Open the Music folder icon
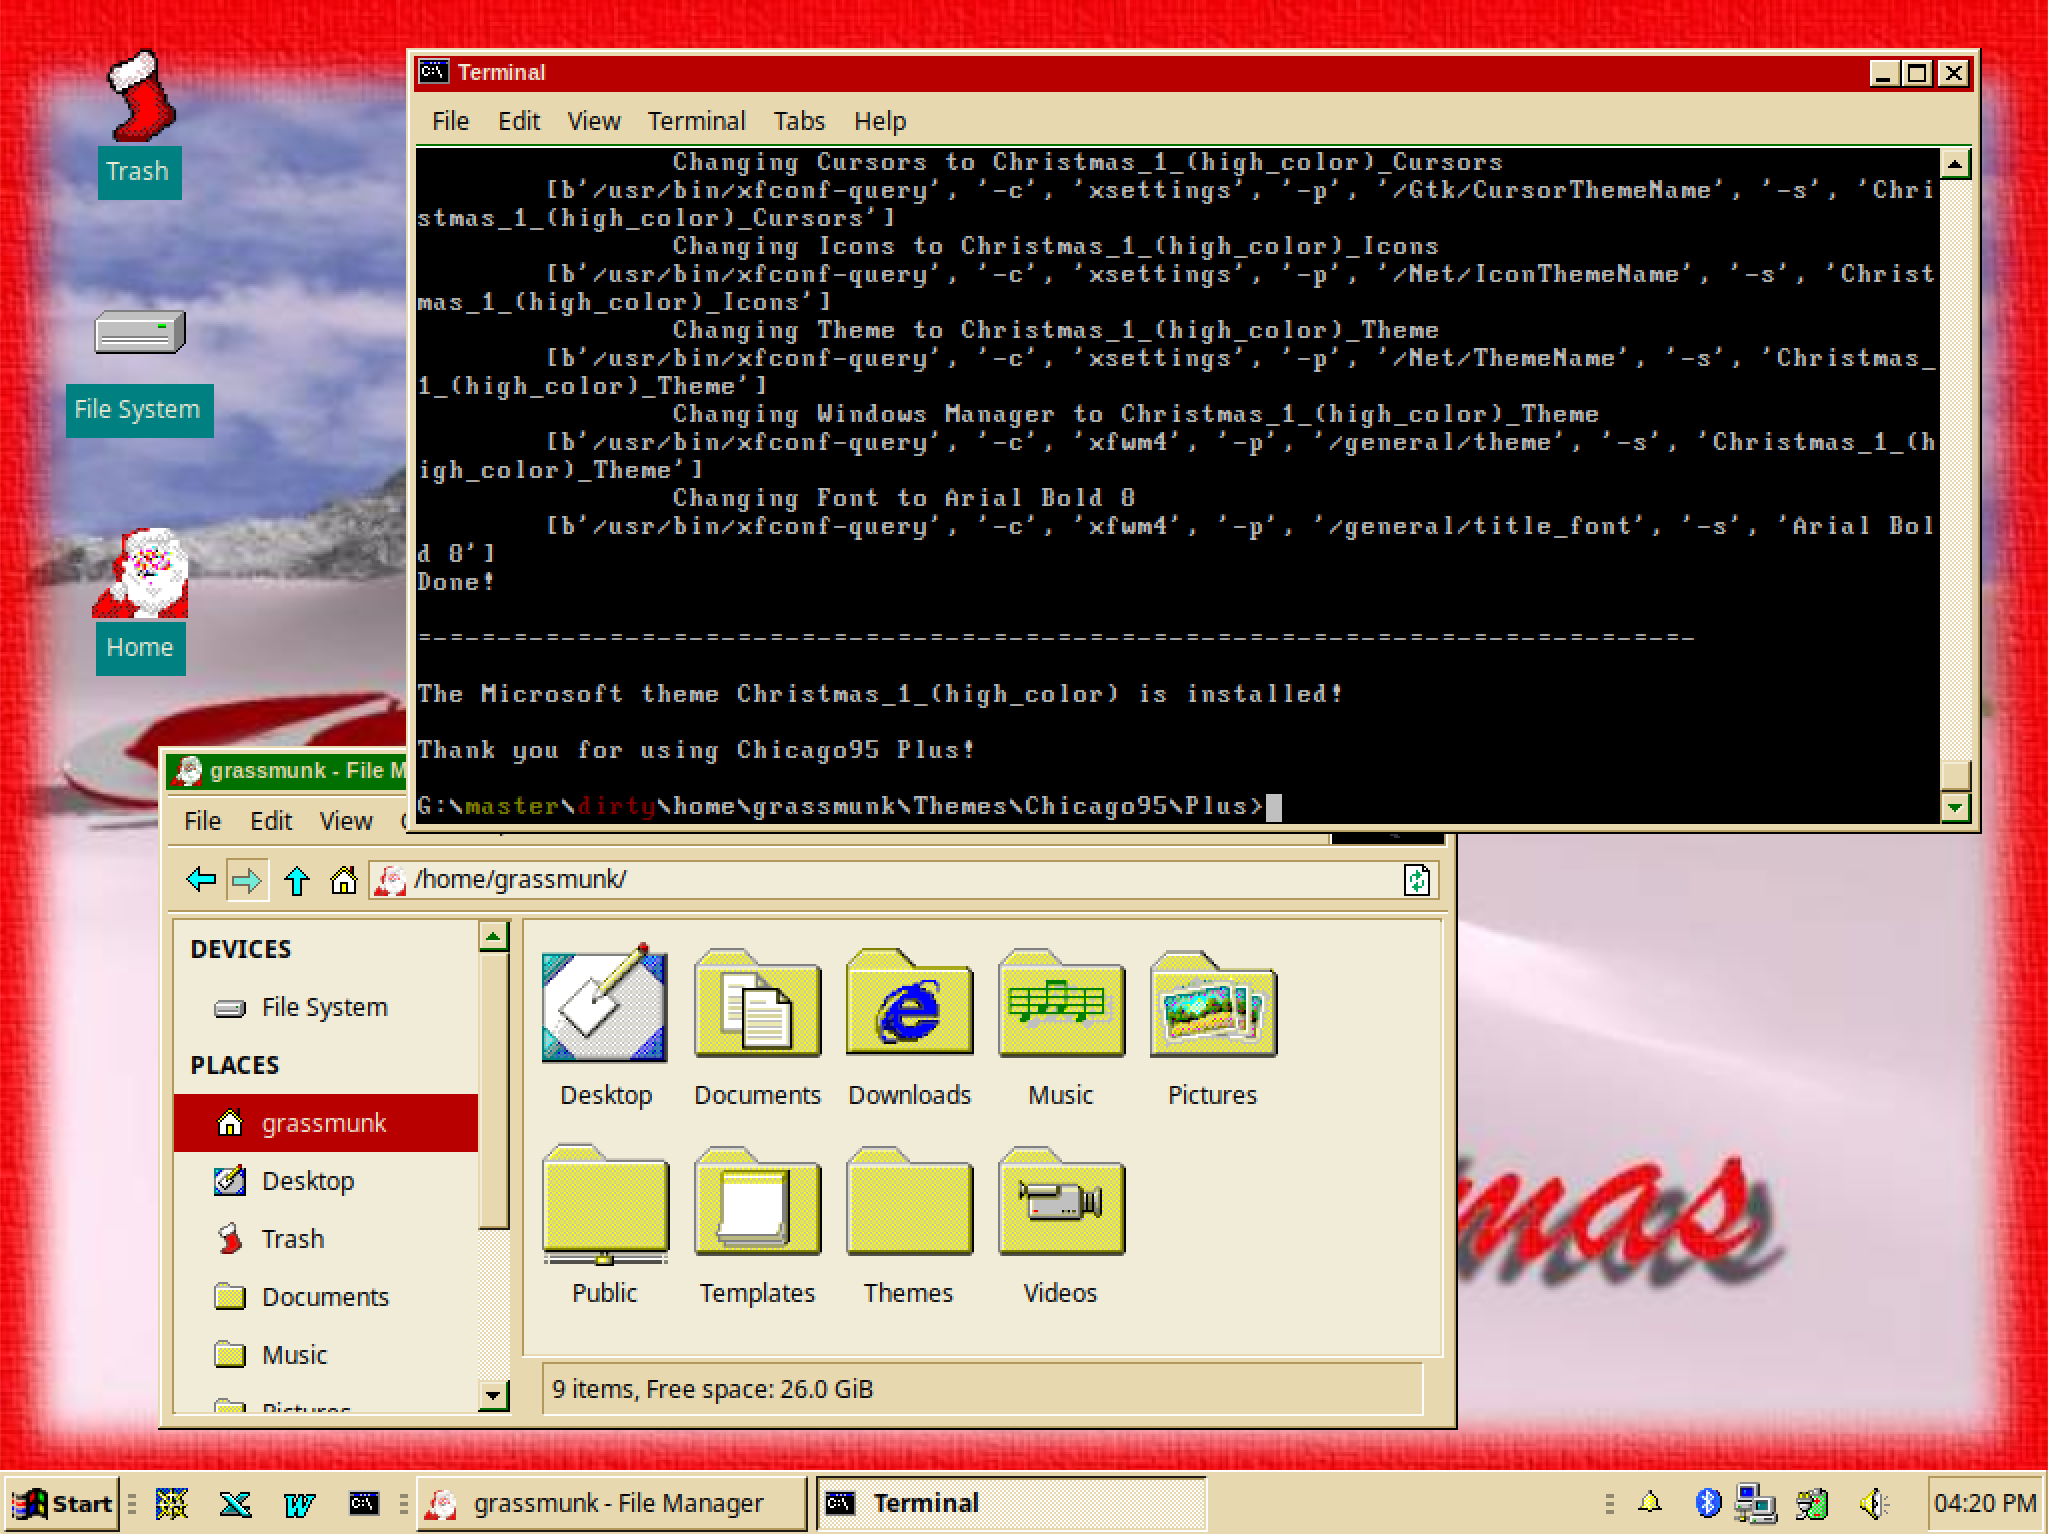The width and height of the screenshot is (2048, 1534). 1061,1002
